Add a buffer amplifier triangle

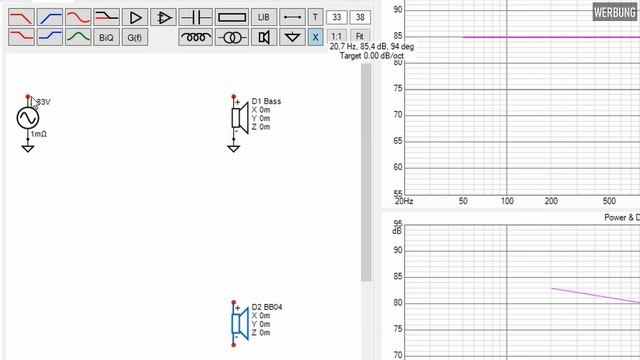[135, 18]
